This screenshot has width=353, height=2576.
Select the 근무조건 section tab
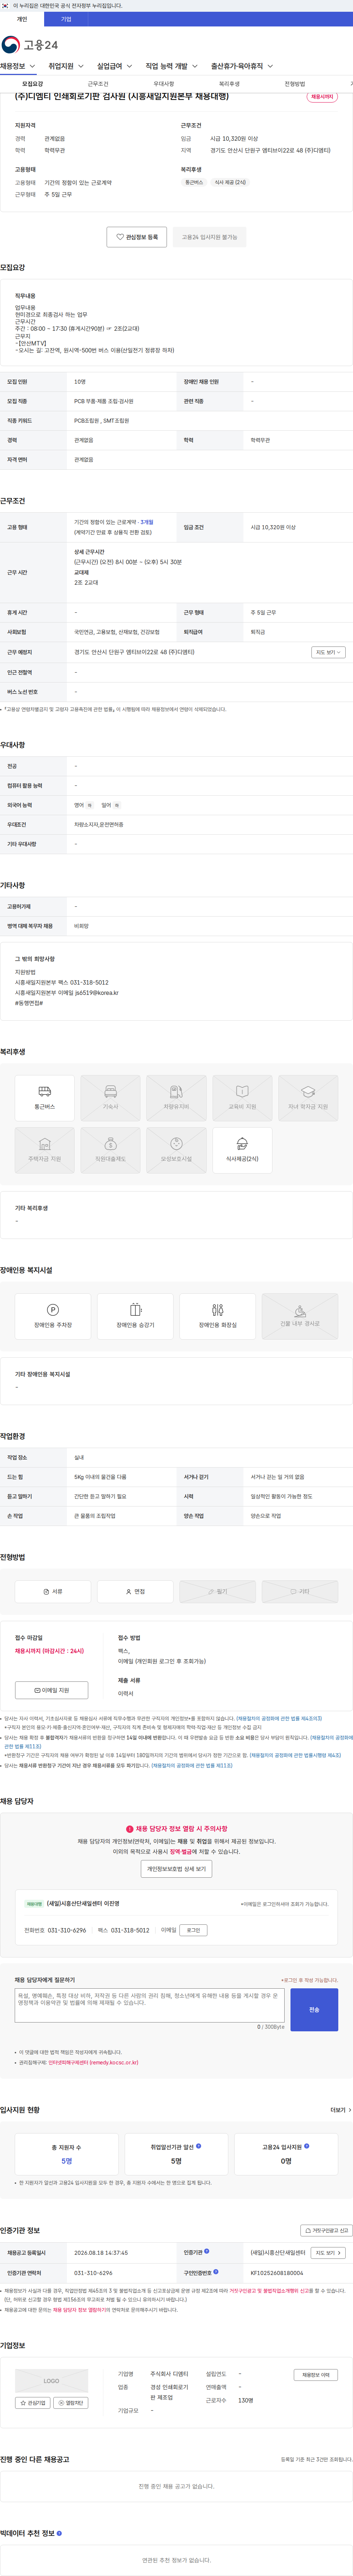98,84
